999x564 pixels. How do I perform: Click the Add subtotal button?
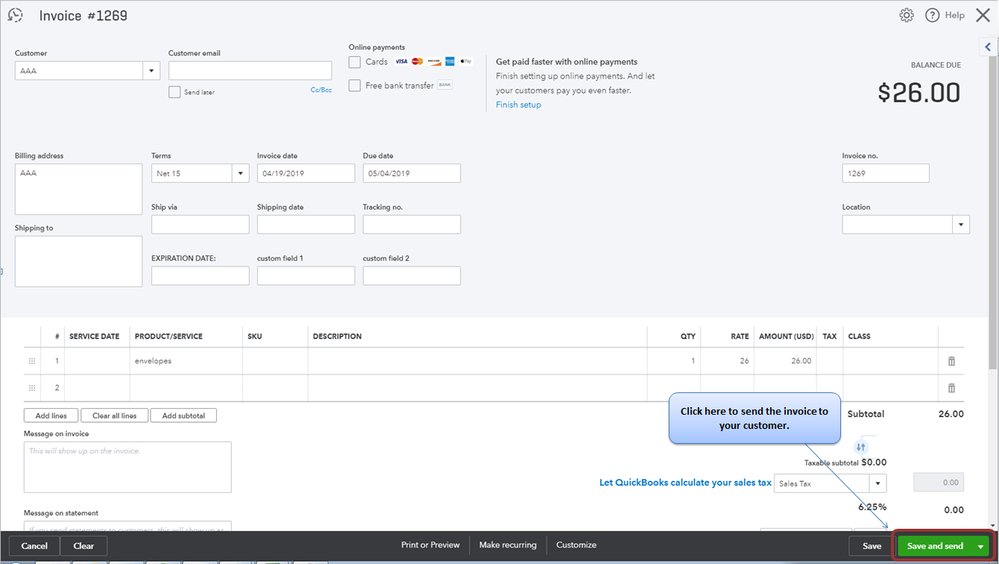coord(183,416)
